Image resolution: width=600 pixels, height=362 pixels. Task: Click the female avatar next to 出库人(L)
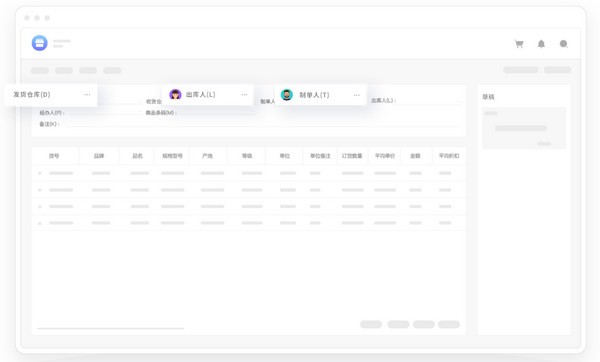[x=175, y=95]
